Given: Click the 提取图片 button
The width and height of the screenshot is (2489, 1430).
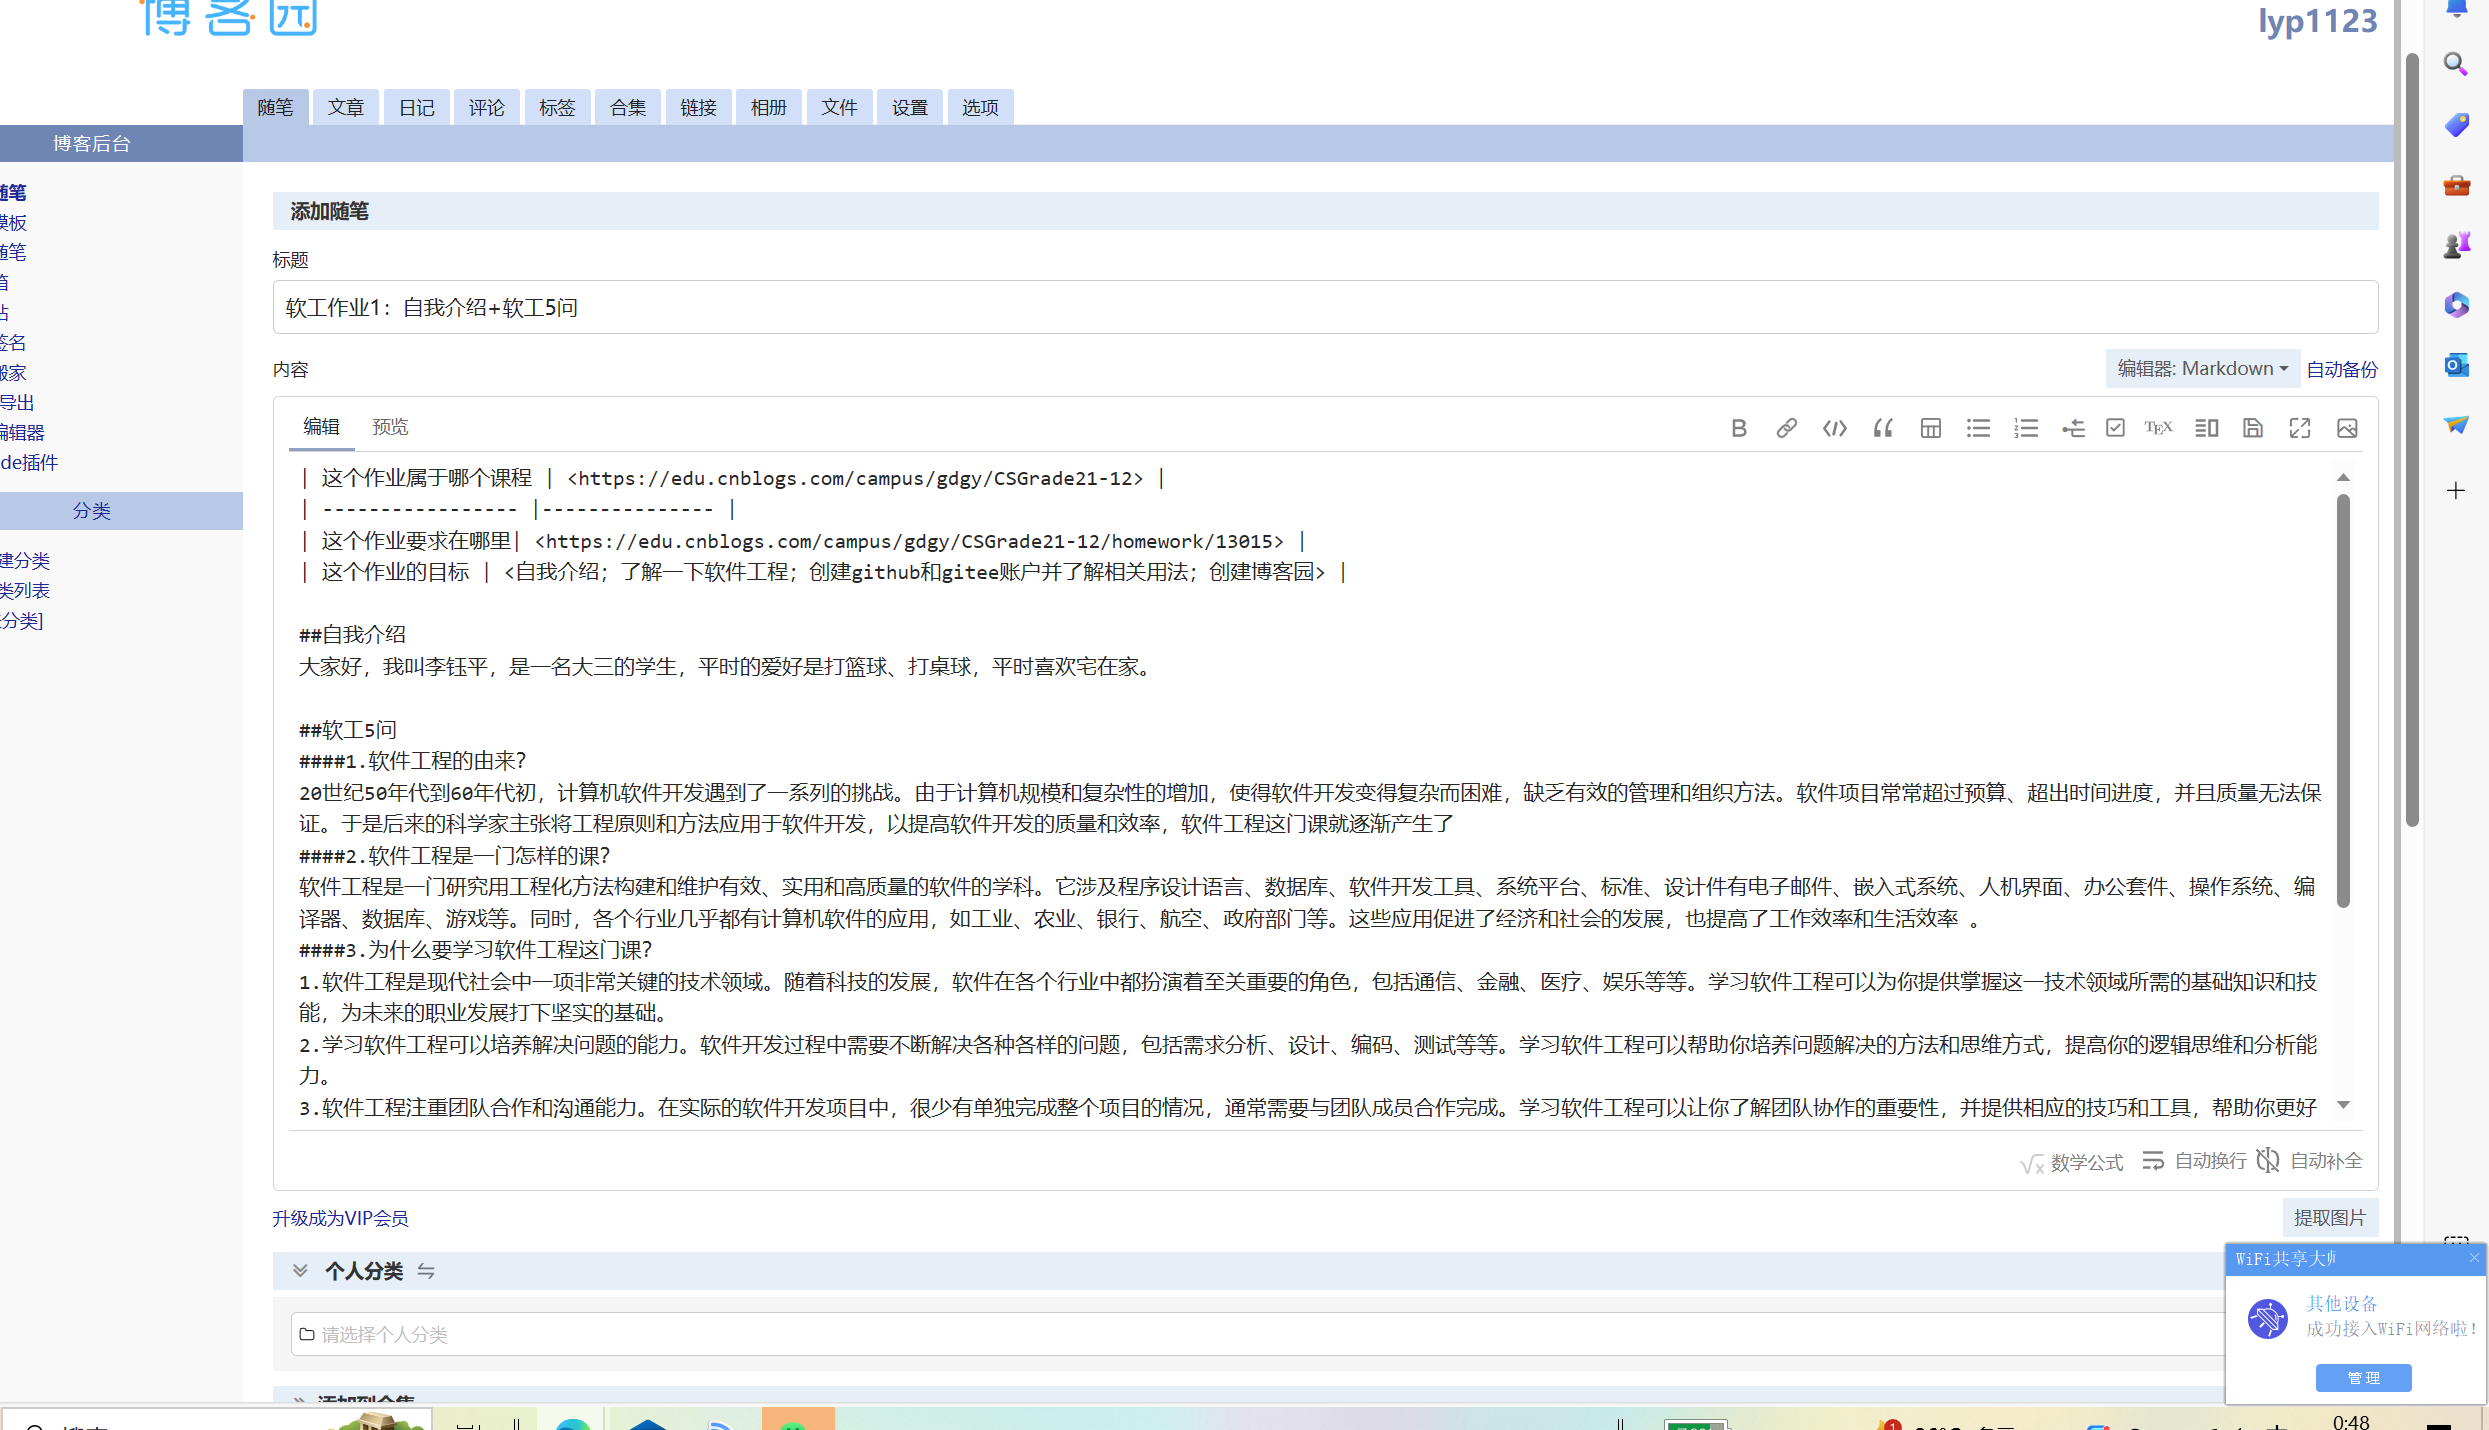Looking at the screenshot, I should (2329, 1217).
